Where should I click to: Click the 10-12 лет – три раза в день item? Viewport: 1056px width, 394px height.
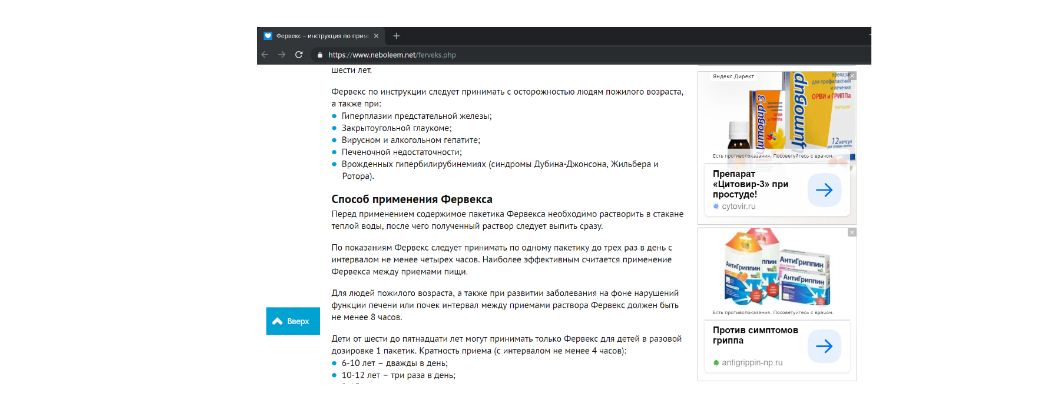click(398, 375)
